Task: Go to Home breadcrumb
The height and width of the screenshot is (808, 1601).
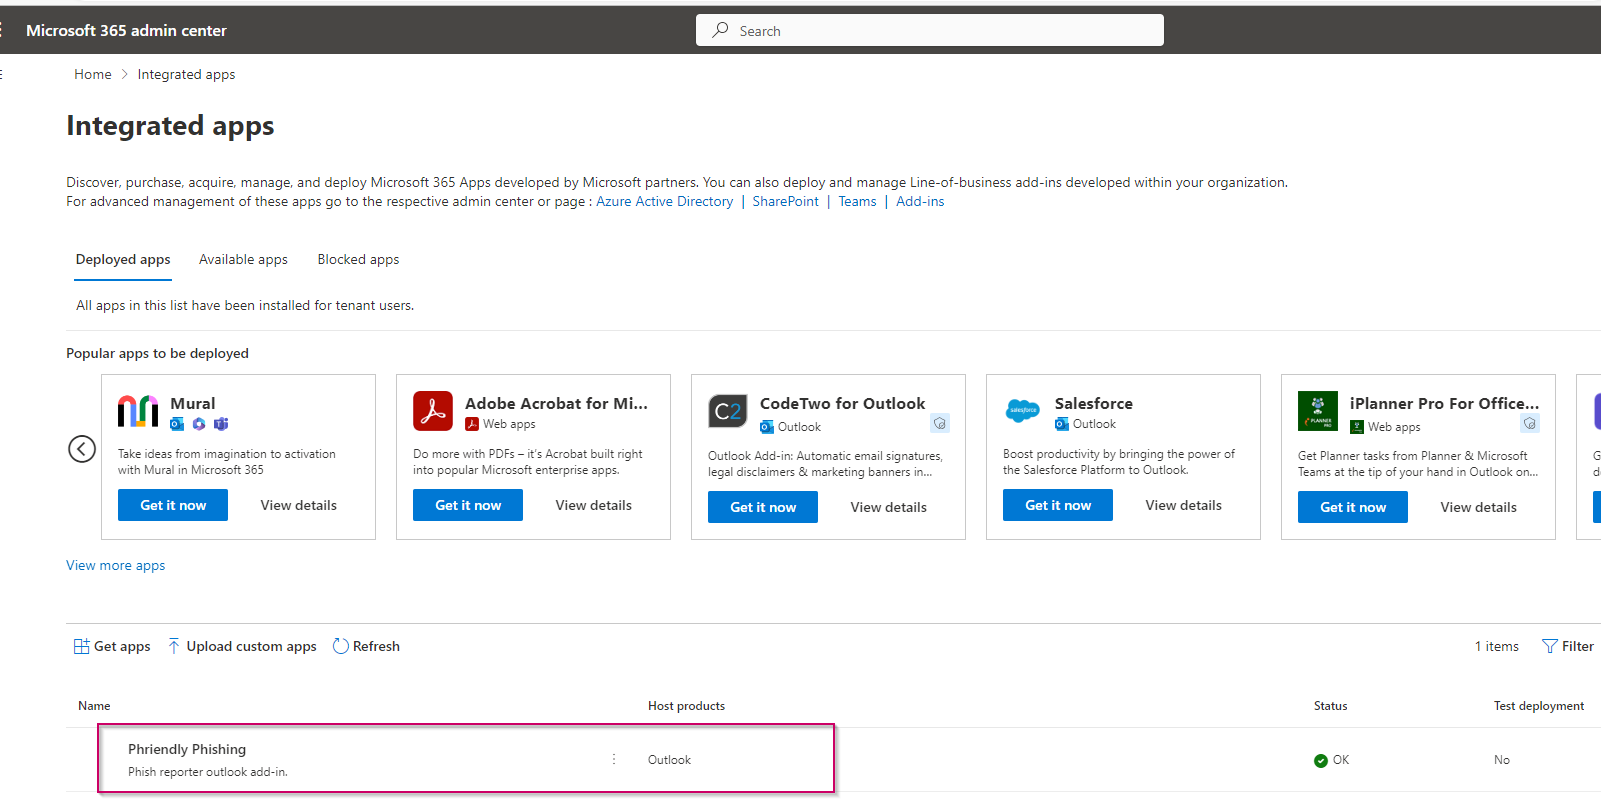Action: pyautogui.click(x=93, y=74)
